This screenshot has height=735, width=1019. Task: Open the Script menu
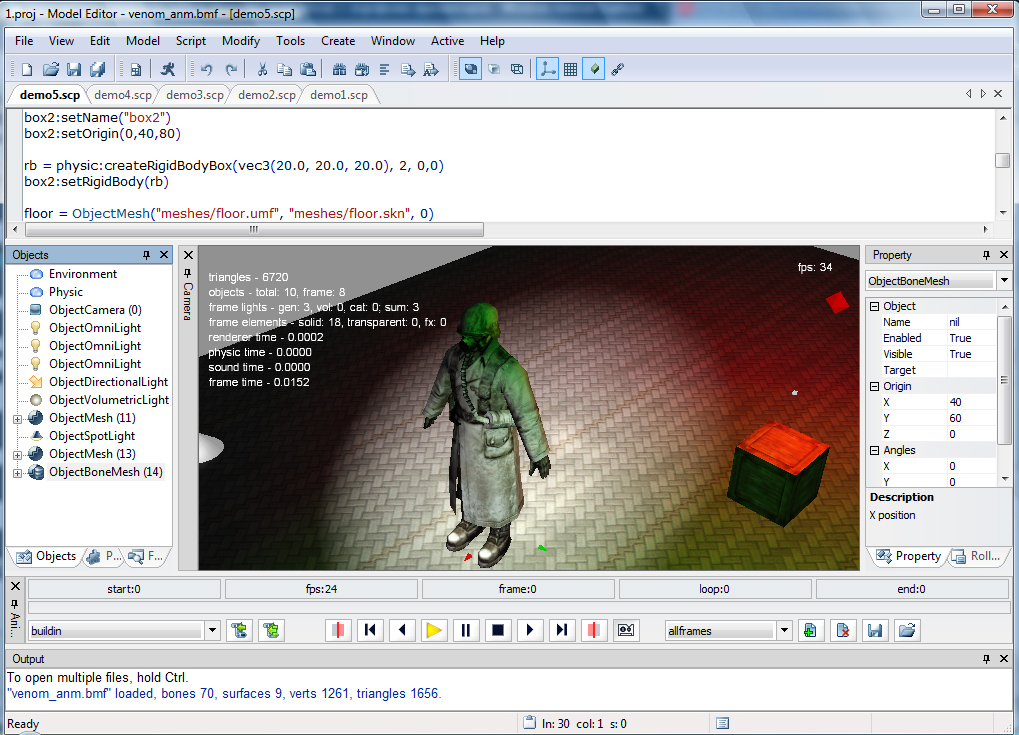pos(190,41)
